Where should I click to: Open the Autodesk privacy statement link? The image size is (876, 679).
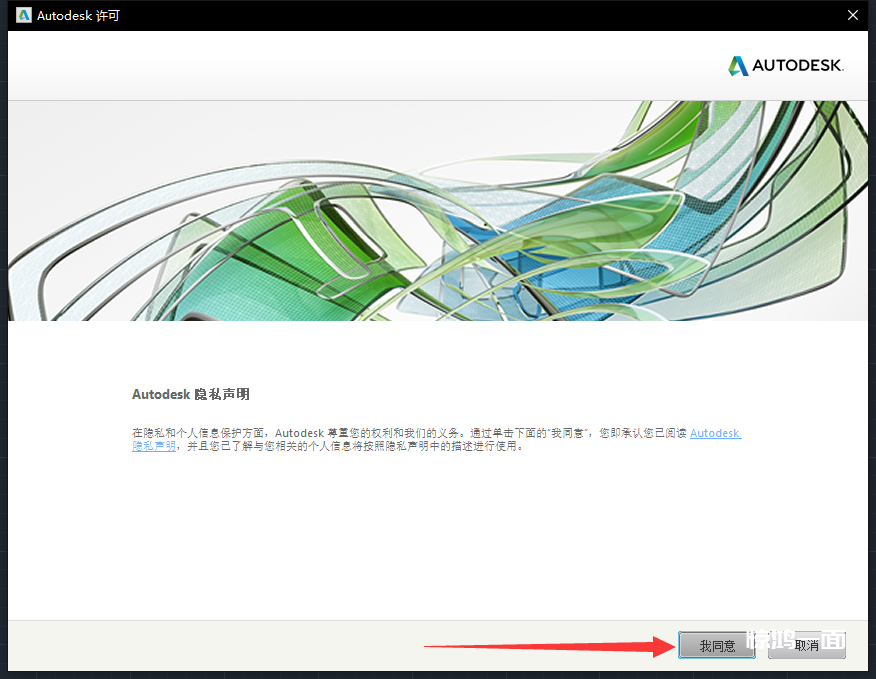(x=715, y=433)
